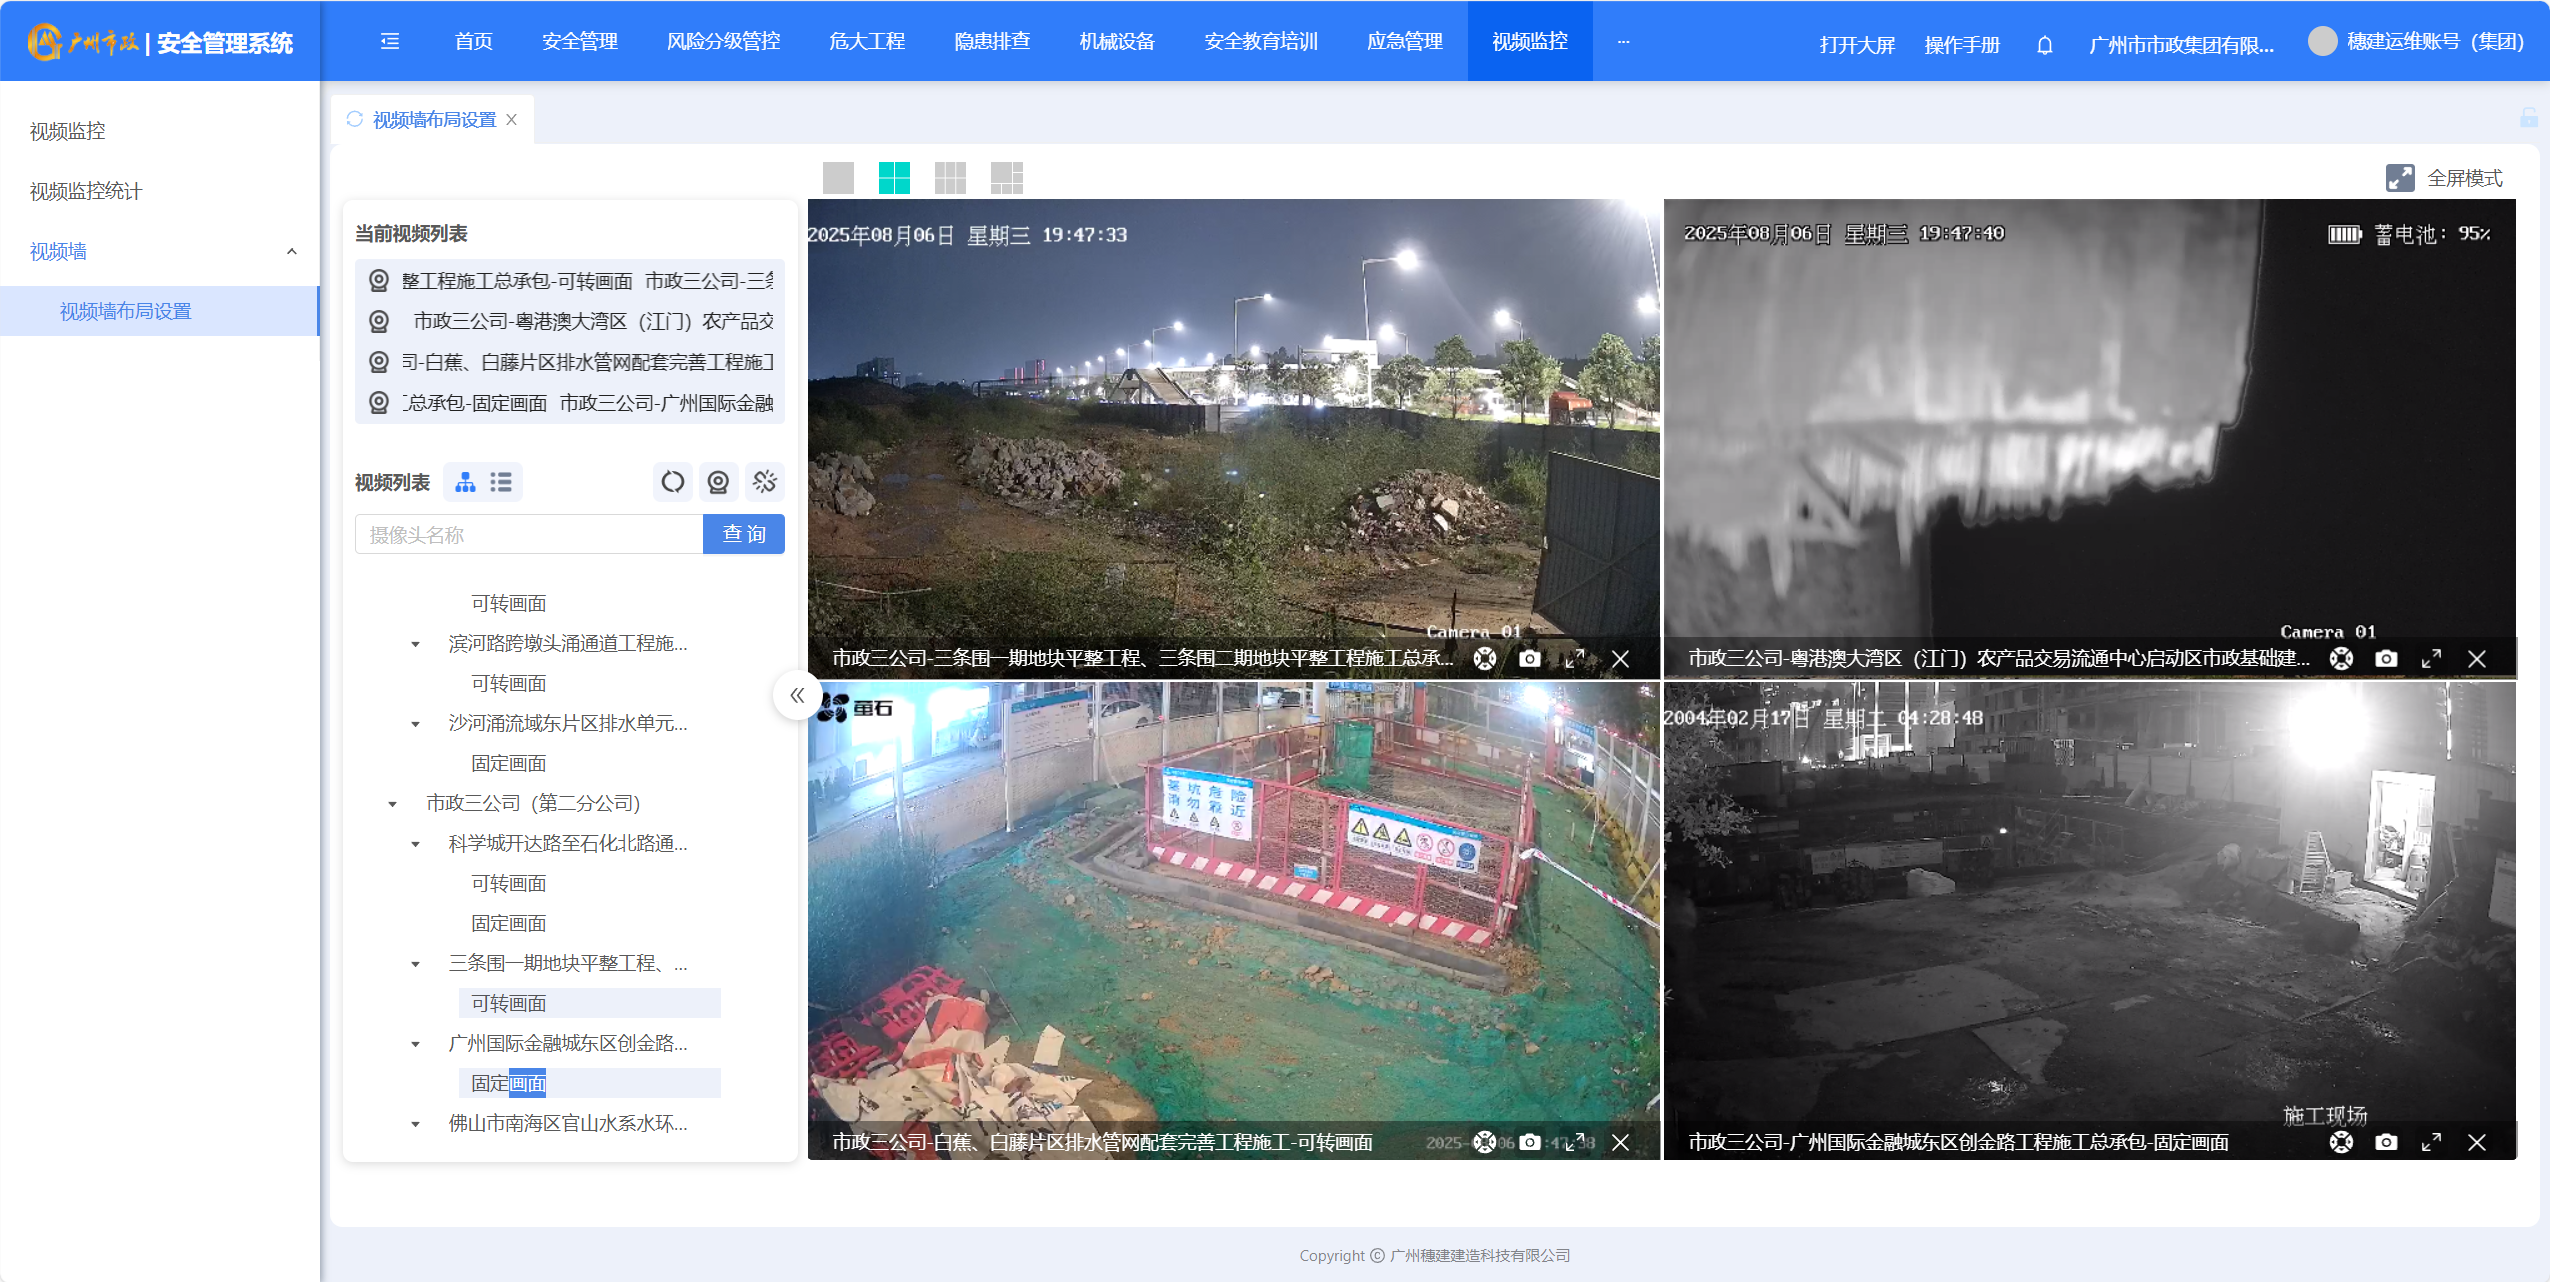Switch video list to tree view
Screen dimensions: 2550x1282
(x=465, y=482)
